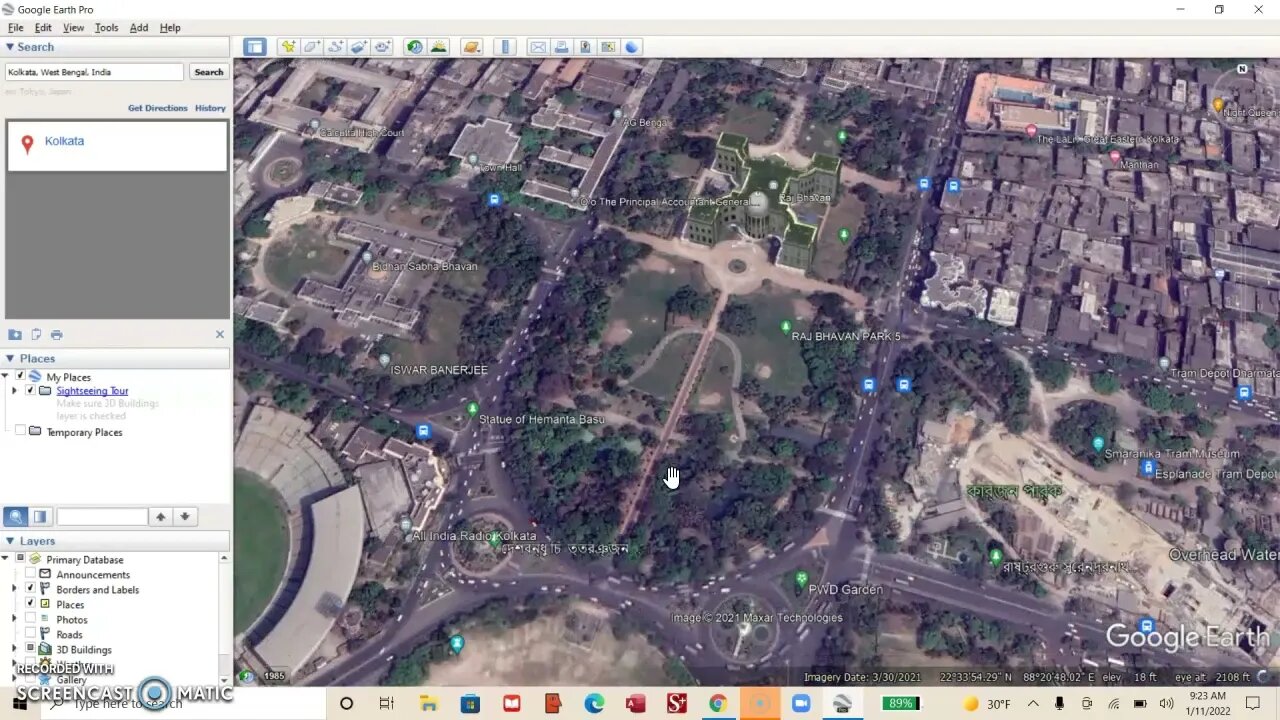Uncheck the Places layer
Screen dimensions: 1280x720
click(30, 604)
